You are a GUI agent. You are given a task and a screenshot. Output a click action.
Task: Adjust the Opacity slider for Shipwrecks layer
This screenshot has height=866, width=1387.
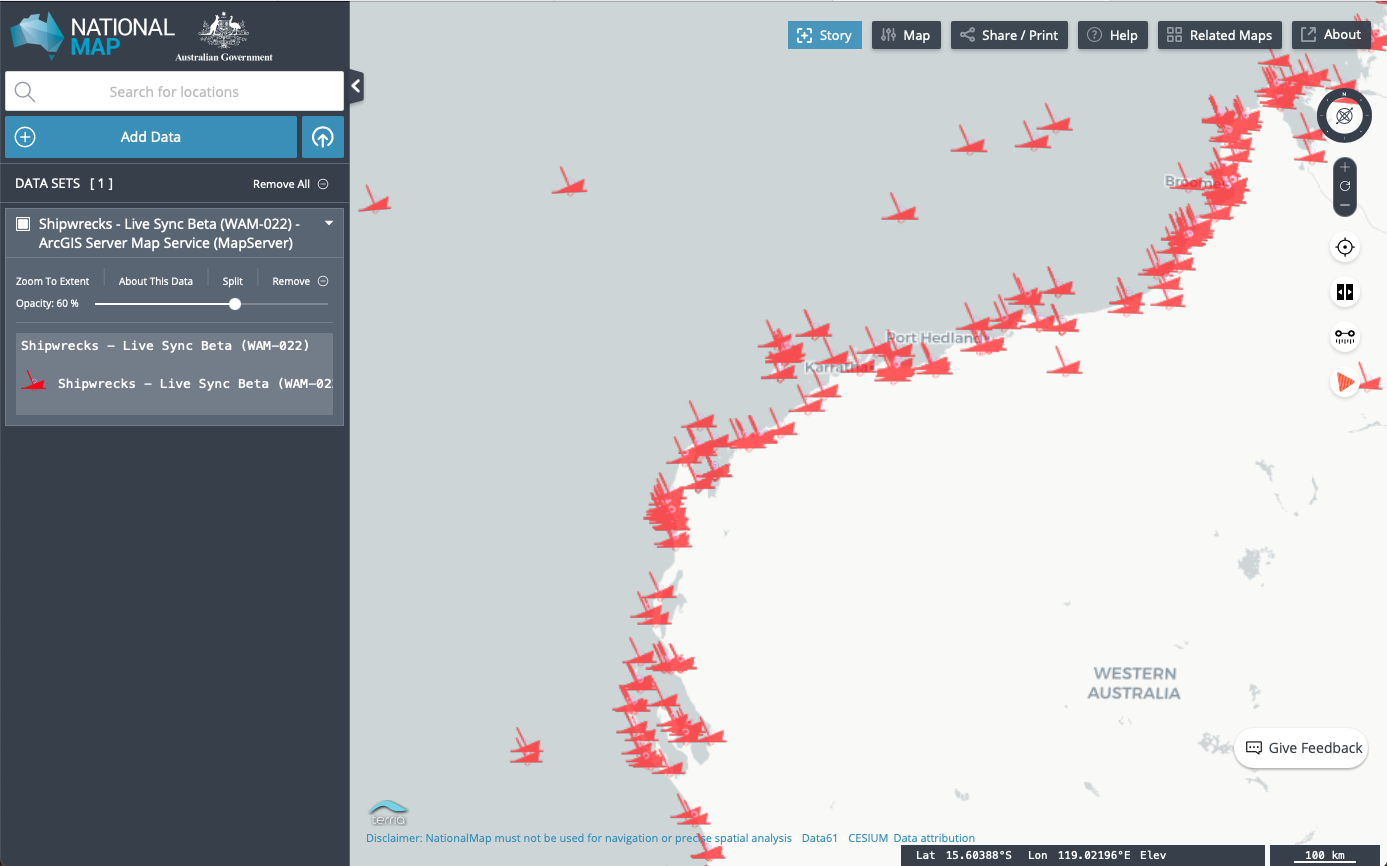tap(234, 304)
